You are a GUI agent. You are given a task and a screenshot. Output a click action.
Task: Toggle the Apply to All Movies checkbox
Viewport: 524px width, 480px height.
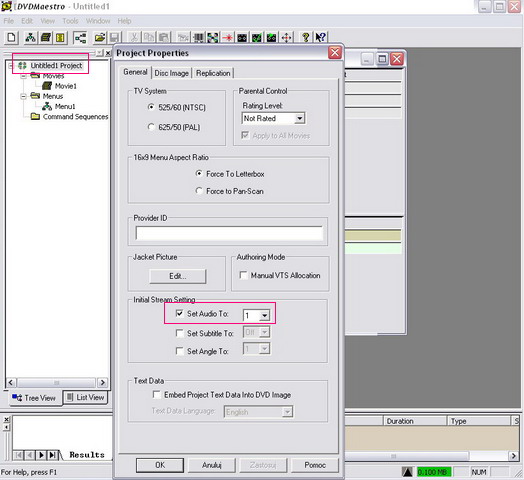[x=245, y=135]
